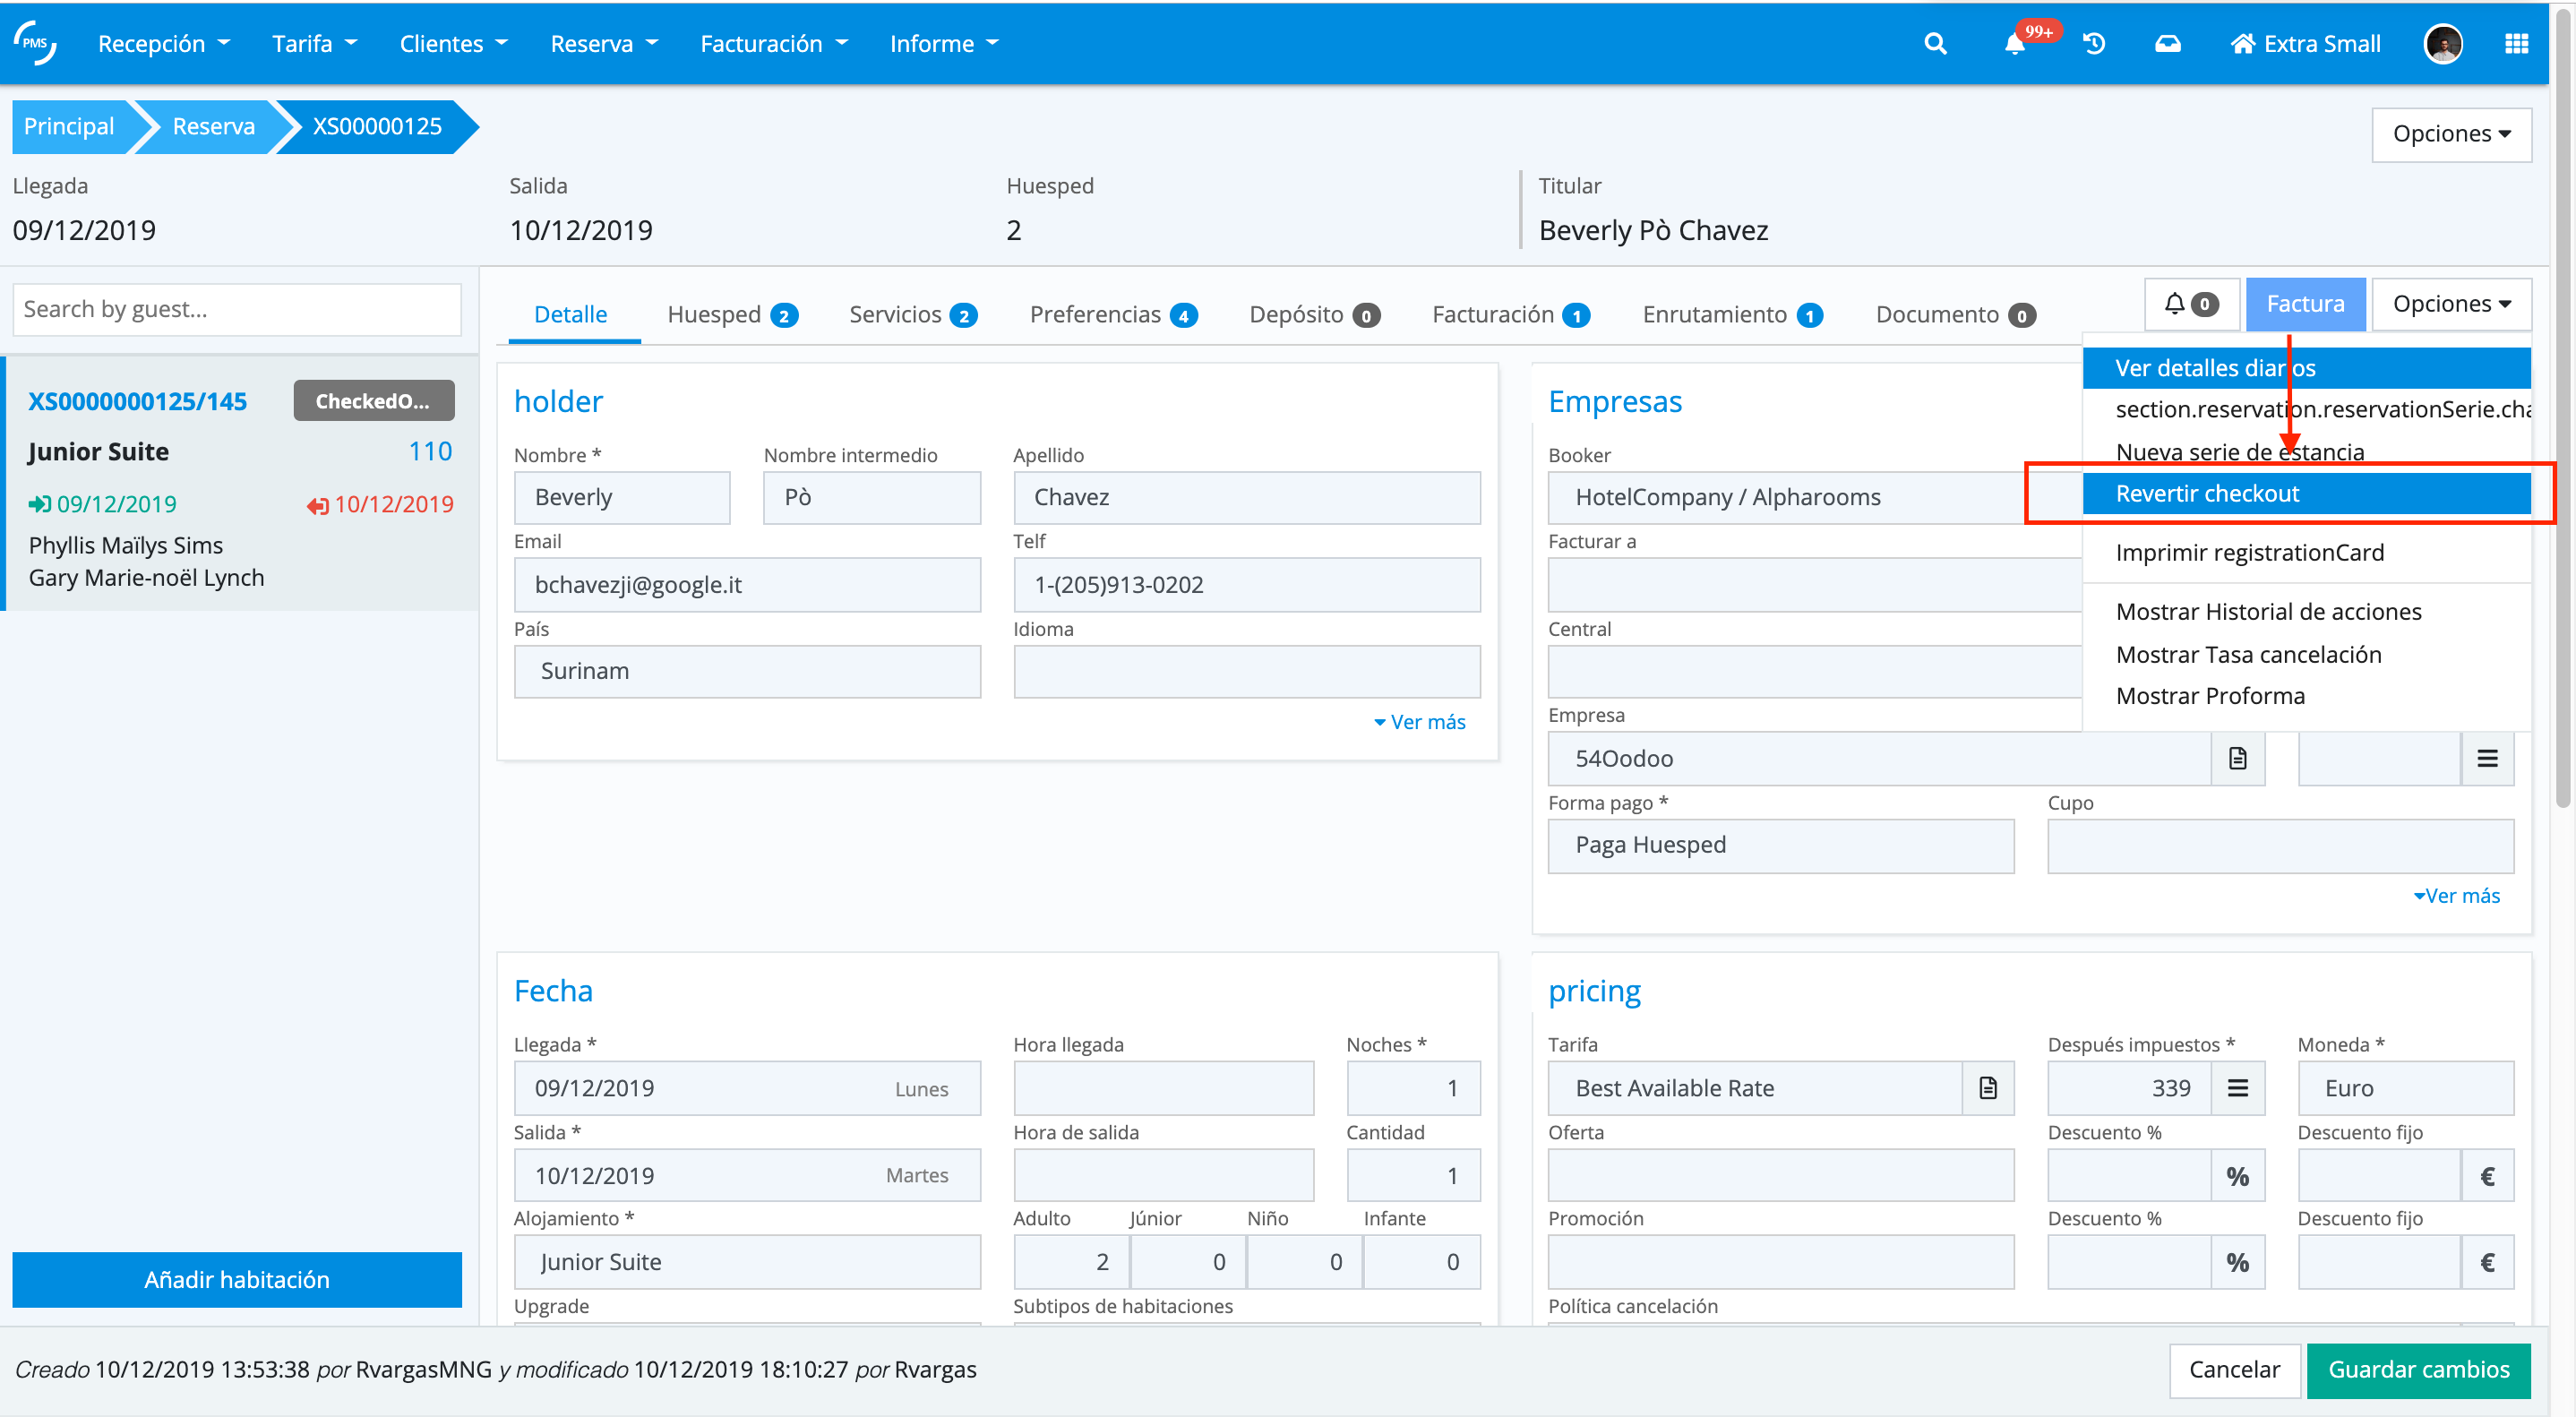Open the notifications bell with 99+ badge
The image size is (2576, 1417).
pos(2015,44)
